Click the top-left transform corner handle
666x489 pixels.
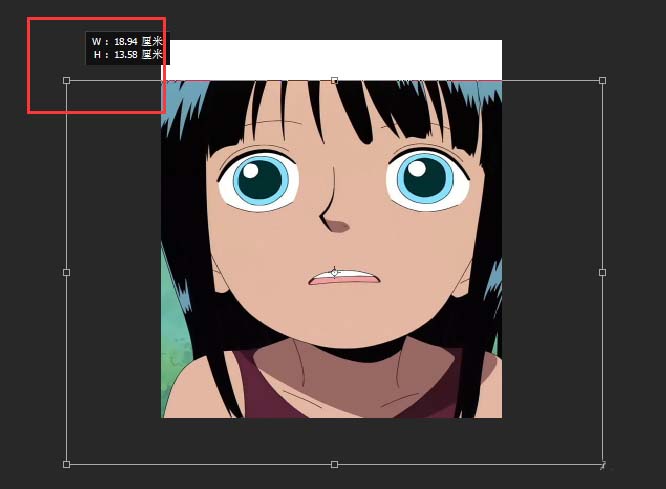click(67, 80)
